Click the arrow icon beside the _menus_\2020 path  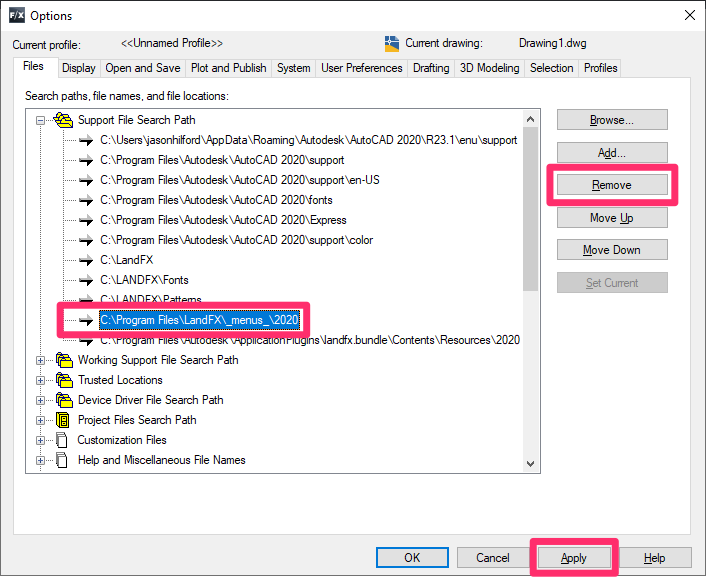tap(86, 320)
